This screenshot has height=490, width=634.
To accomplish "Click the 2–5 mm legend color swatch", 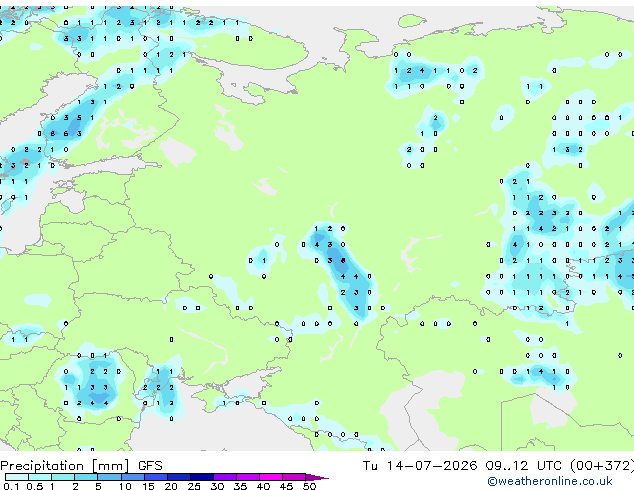I will 86,477.
